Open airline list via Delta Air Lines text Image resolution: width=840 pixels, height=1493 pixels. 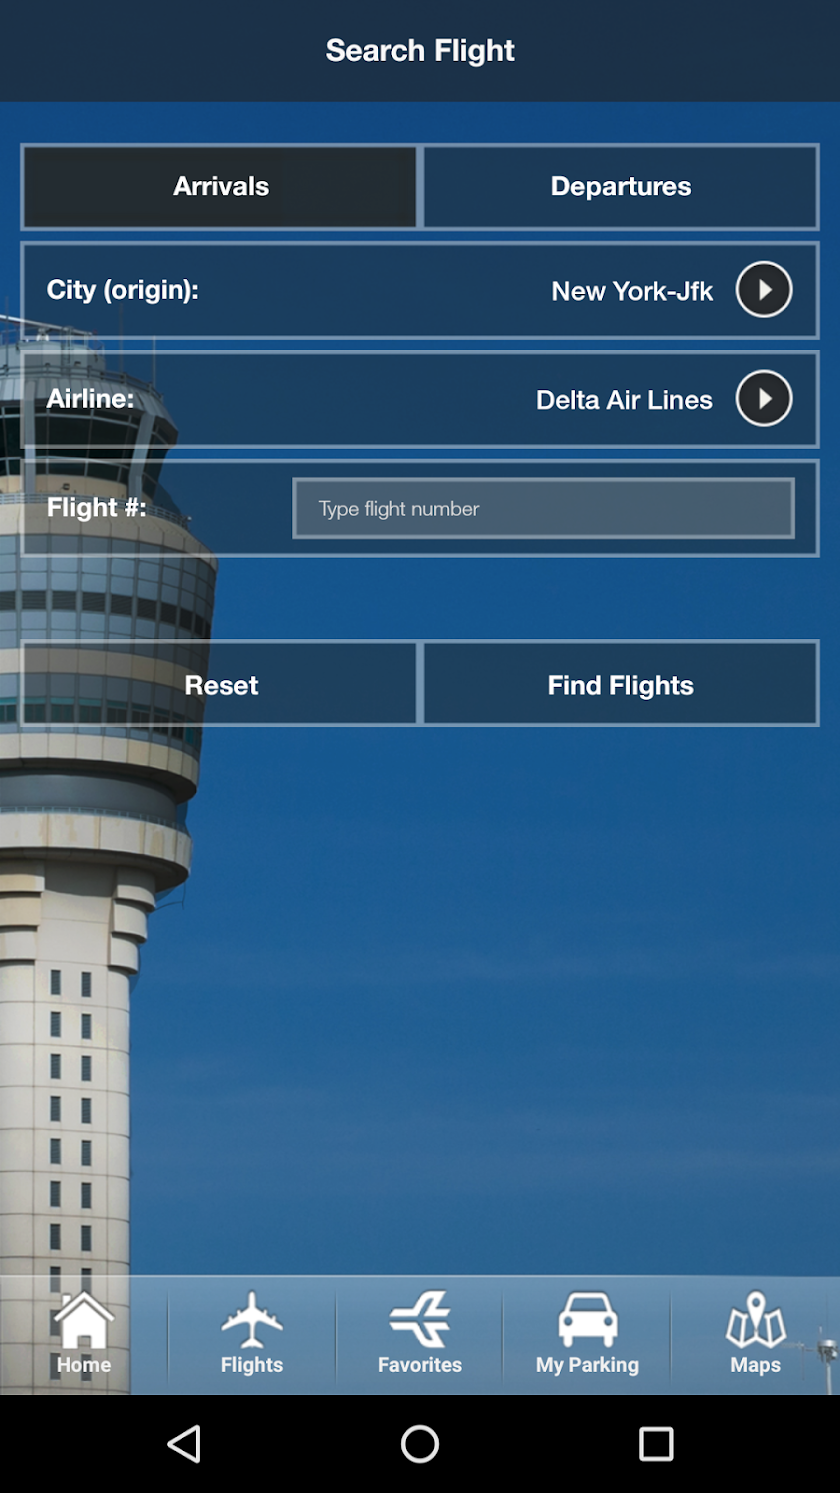(x=624, y=400)
